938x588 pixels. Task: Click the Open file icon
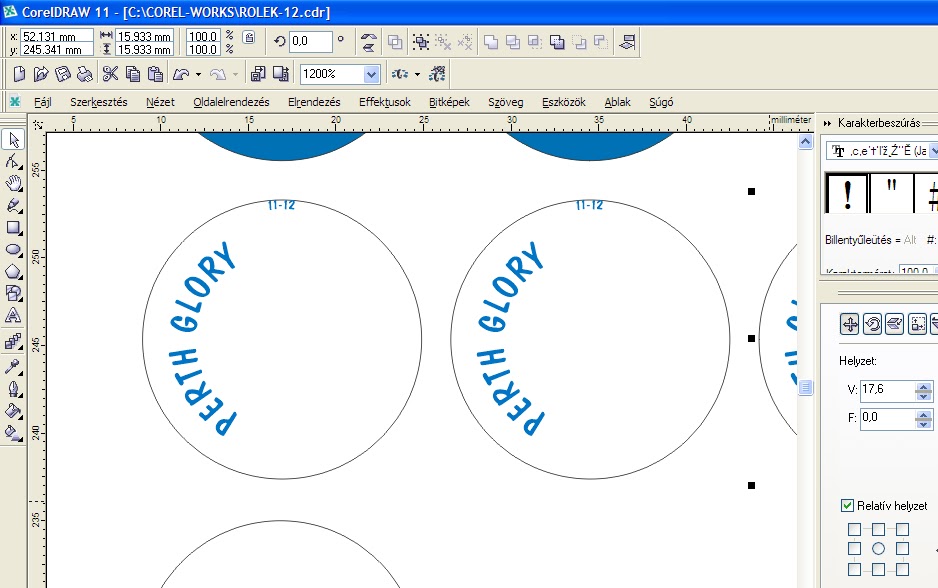pyautogui.click(x=41, y=74)
